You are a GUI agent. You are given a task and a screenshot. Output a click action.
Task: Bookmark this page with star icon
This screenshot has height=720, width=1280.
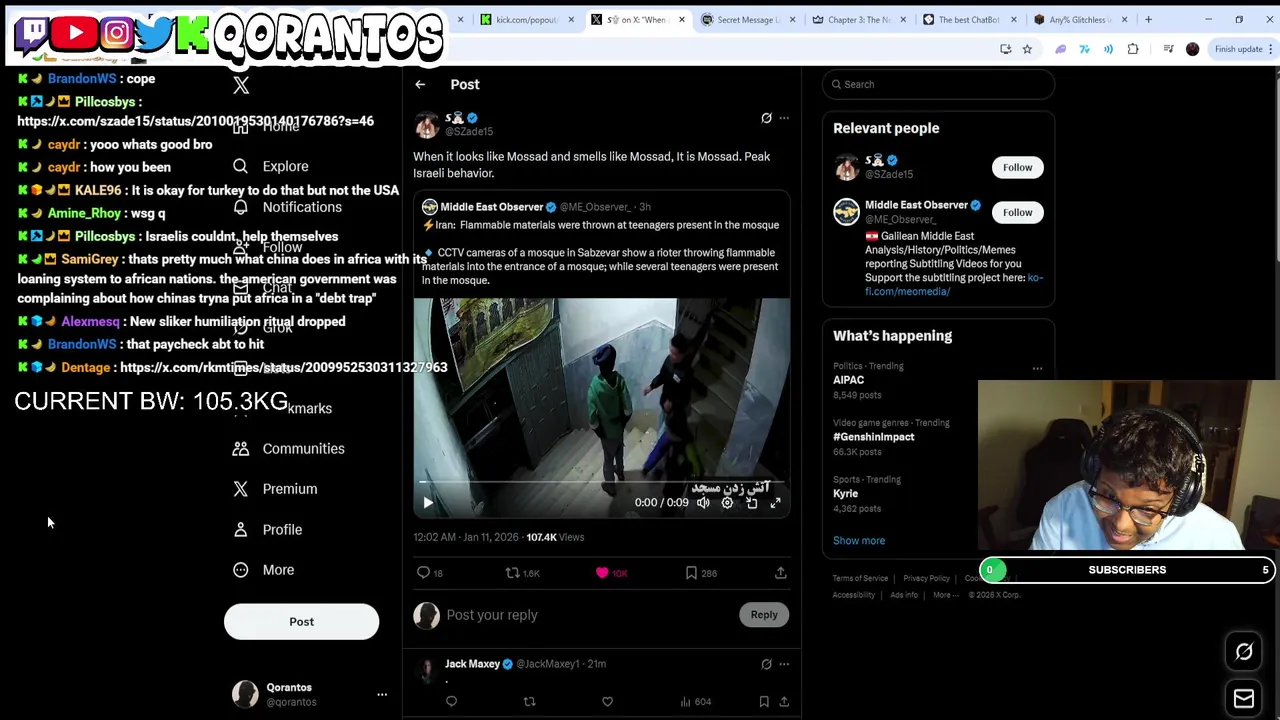(1027, 49)
